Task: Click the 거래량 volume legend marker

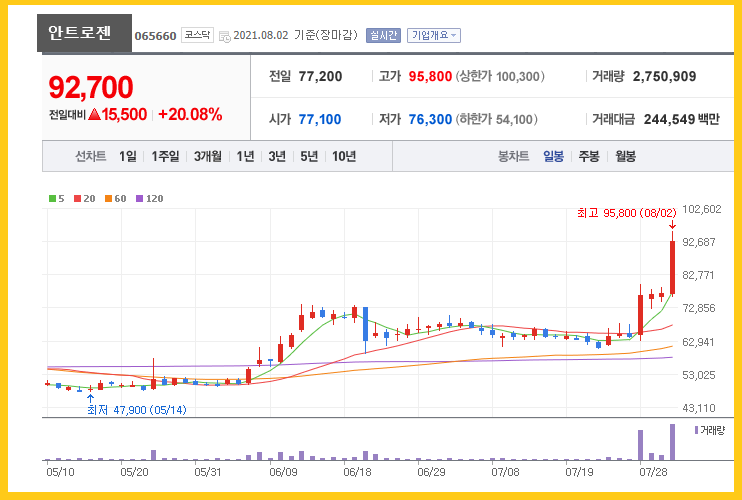Action: (x=697, y=430)
